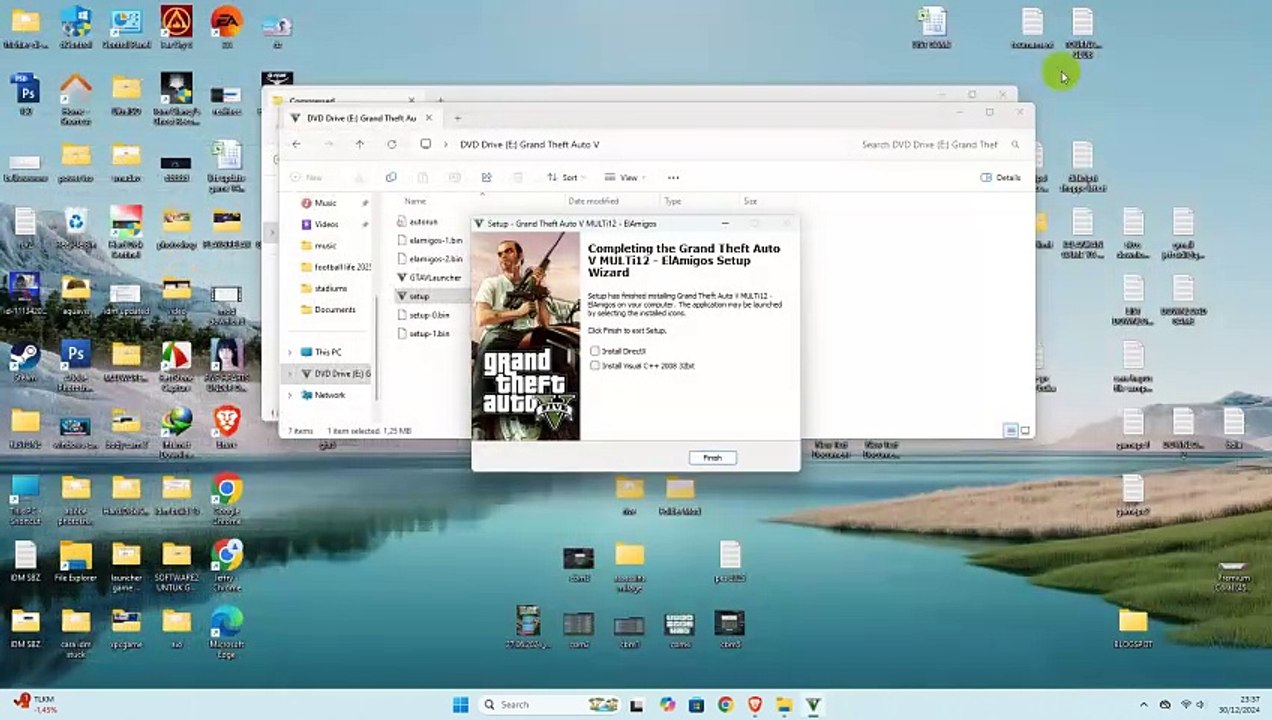The width and height of the screenshot is (1272, 720).
Task: Open the Windows Start menu
Action: pyautogui.click(x=460, y=705)
